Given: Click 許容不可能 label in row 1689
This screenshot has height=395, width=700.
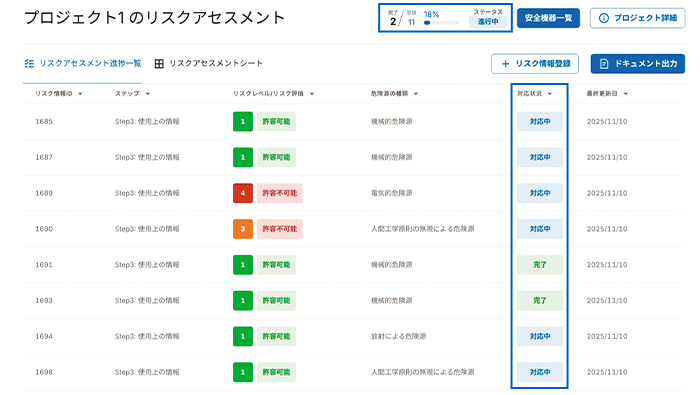Looking at the screenshot, I should point(279,193).
